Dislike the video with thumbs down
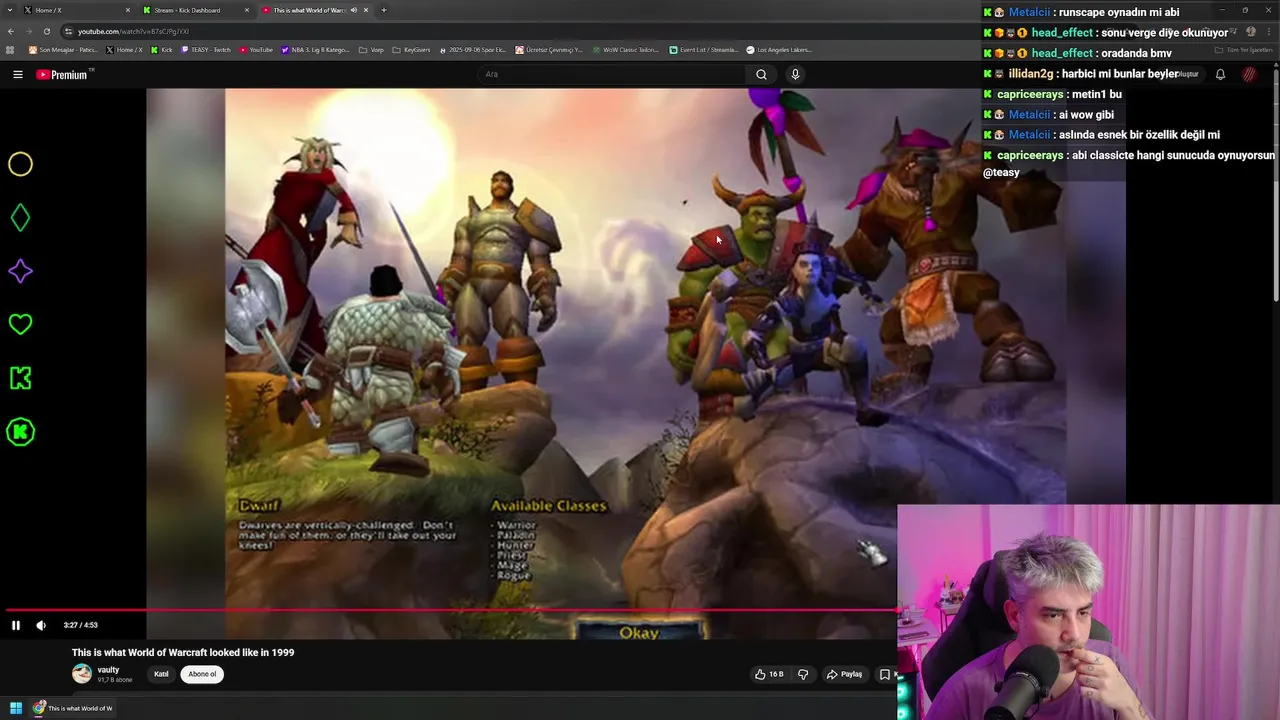1280x720 pixels. coord(802,674)
